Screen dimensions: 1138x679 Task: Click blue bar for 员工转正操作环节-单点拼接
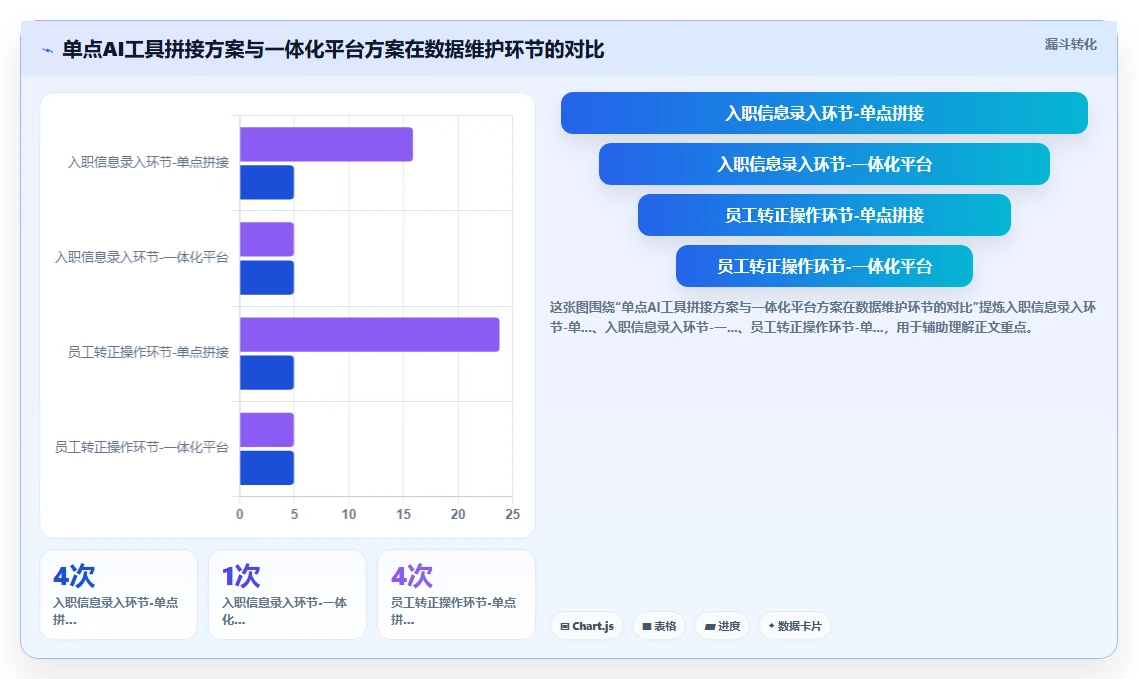(267, 372)
